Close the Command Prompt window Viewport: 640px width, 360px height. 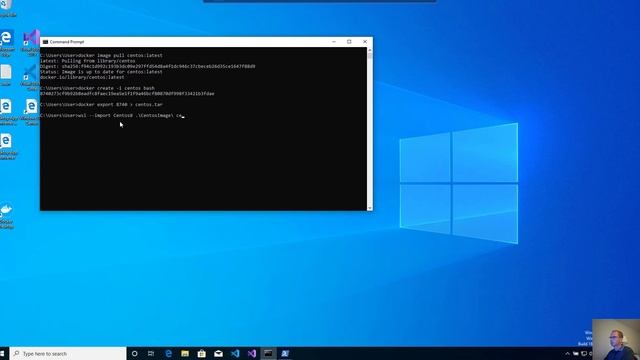[x=365, y=42]
